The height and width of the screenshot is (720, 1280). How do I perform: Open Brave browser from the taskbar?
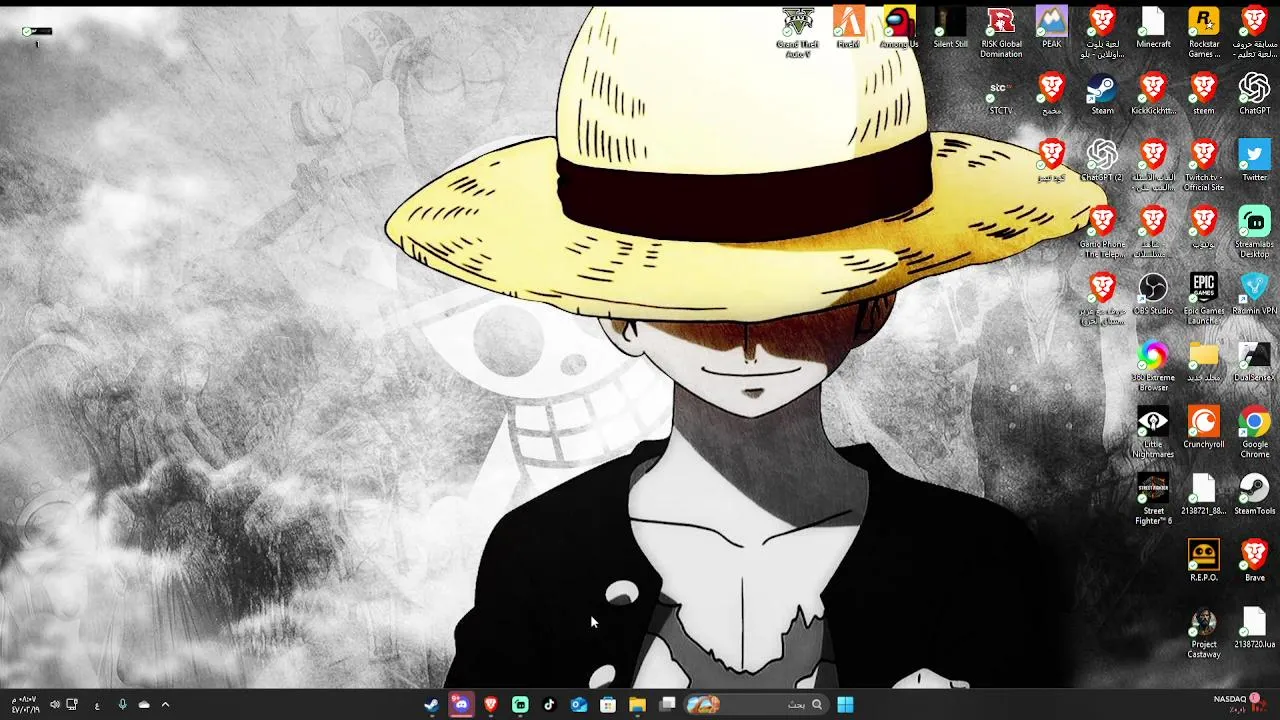click(x=490, y=704)
